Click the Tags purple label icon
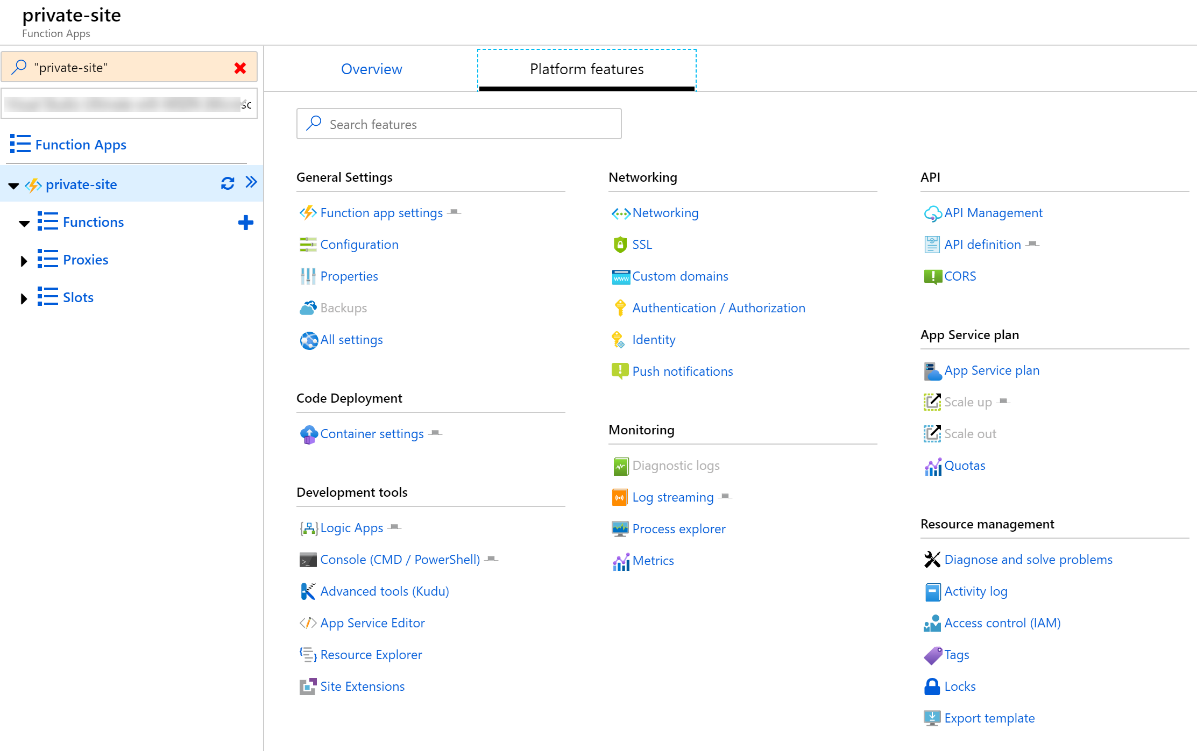 (x=933, y=656)
